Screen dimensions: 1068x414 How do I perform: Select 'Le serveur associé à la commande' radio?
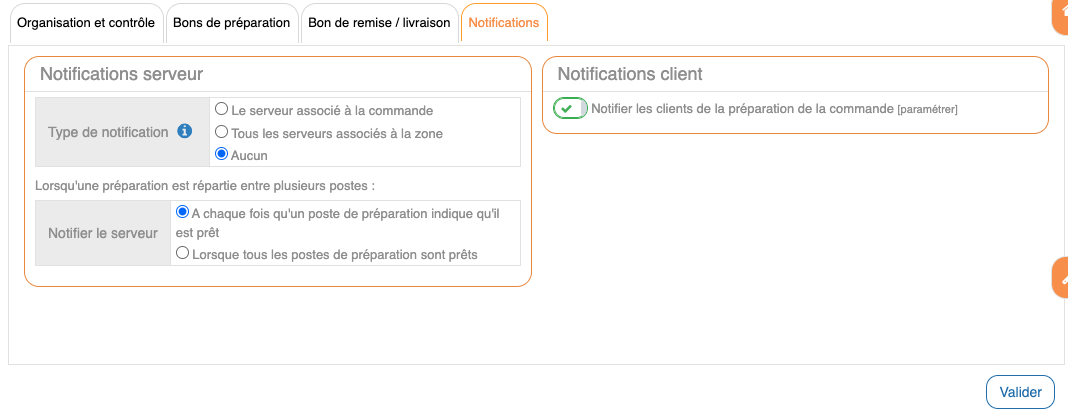tap(222, 109)
